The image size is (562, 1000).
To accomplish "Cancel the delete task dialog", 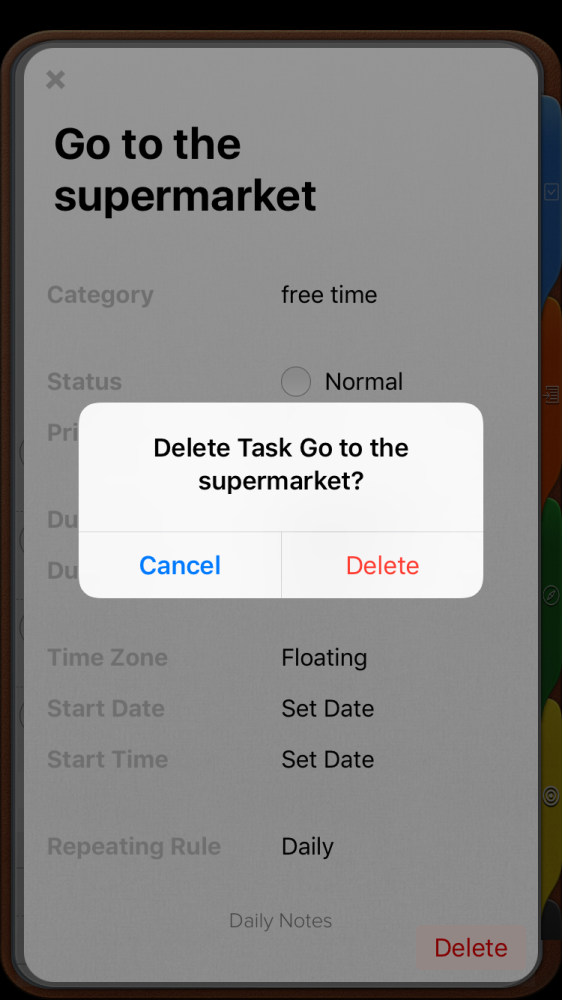I will click(x=180, y=565).
